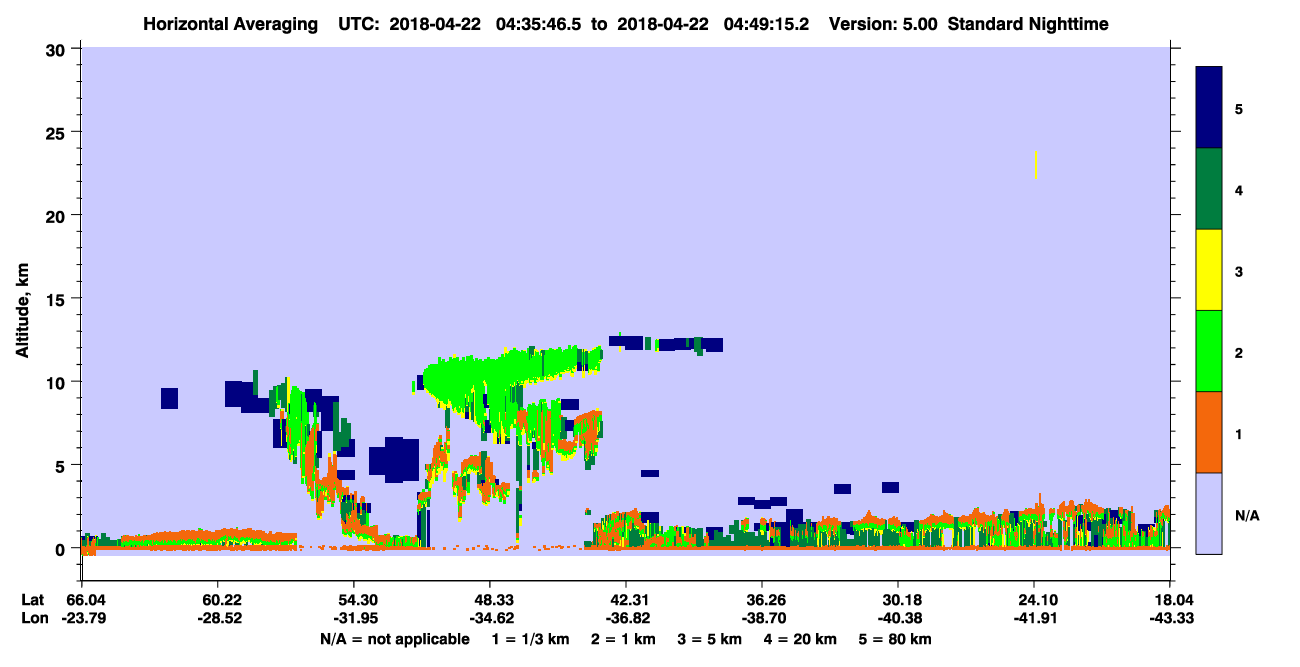The width and height of the screenshot is (1300, 667).
Task: Click the 'Lat' row label
Action: [32, 599]
